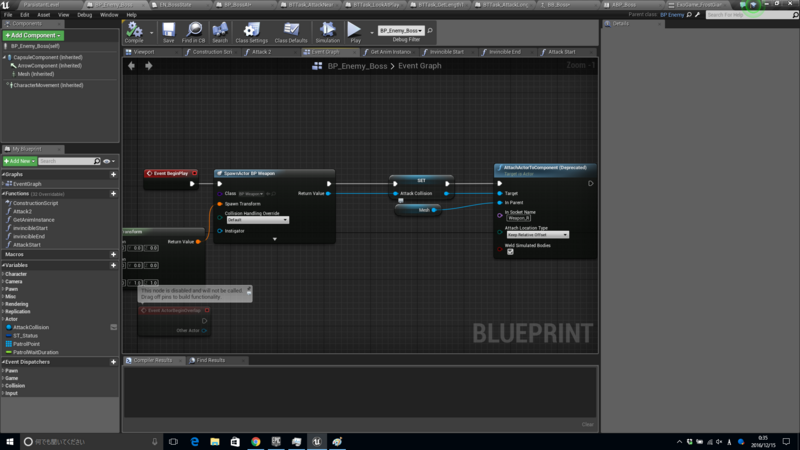Viewport: 800px width, 450px height.
Task: Open Class Defaults
Action: click(x=291, y=32)
